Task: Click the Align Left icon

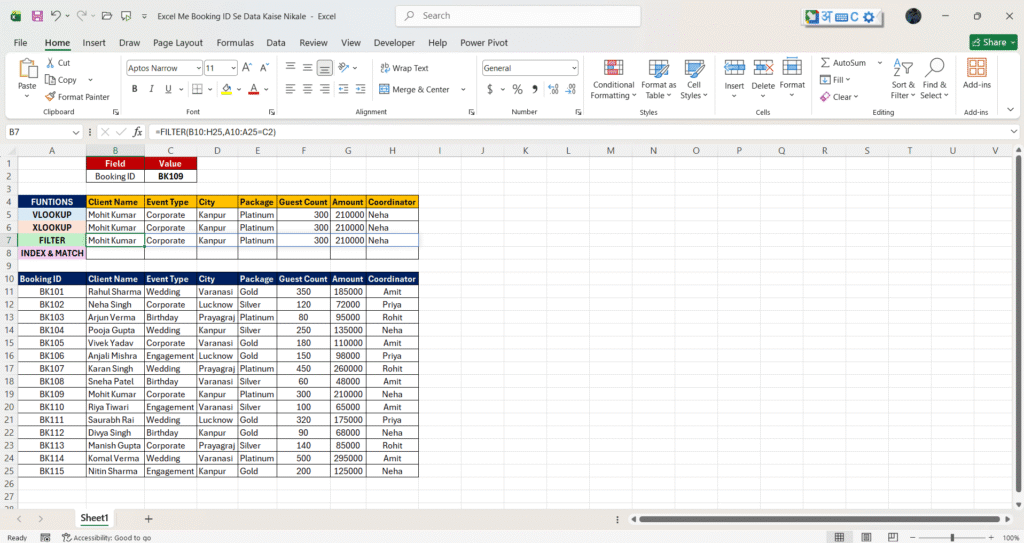Action: 291,89
